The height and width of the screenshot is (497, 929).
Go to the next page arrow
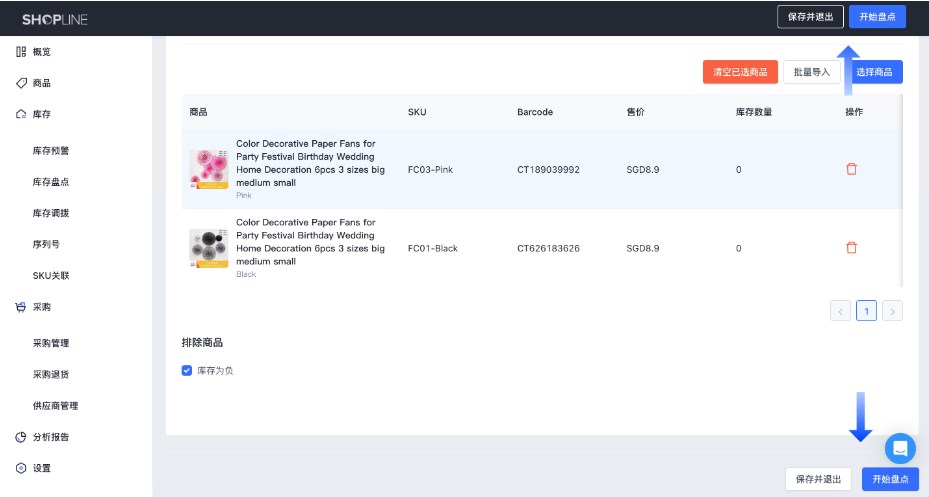892,311
